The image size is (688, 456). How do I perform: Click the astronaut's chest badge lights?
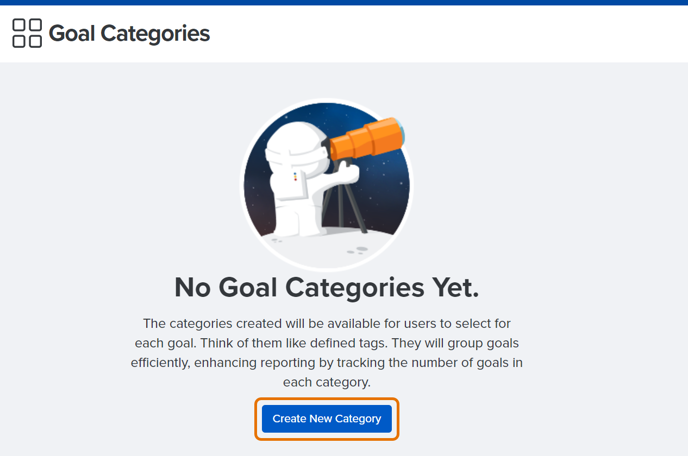295,176
